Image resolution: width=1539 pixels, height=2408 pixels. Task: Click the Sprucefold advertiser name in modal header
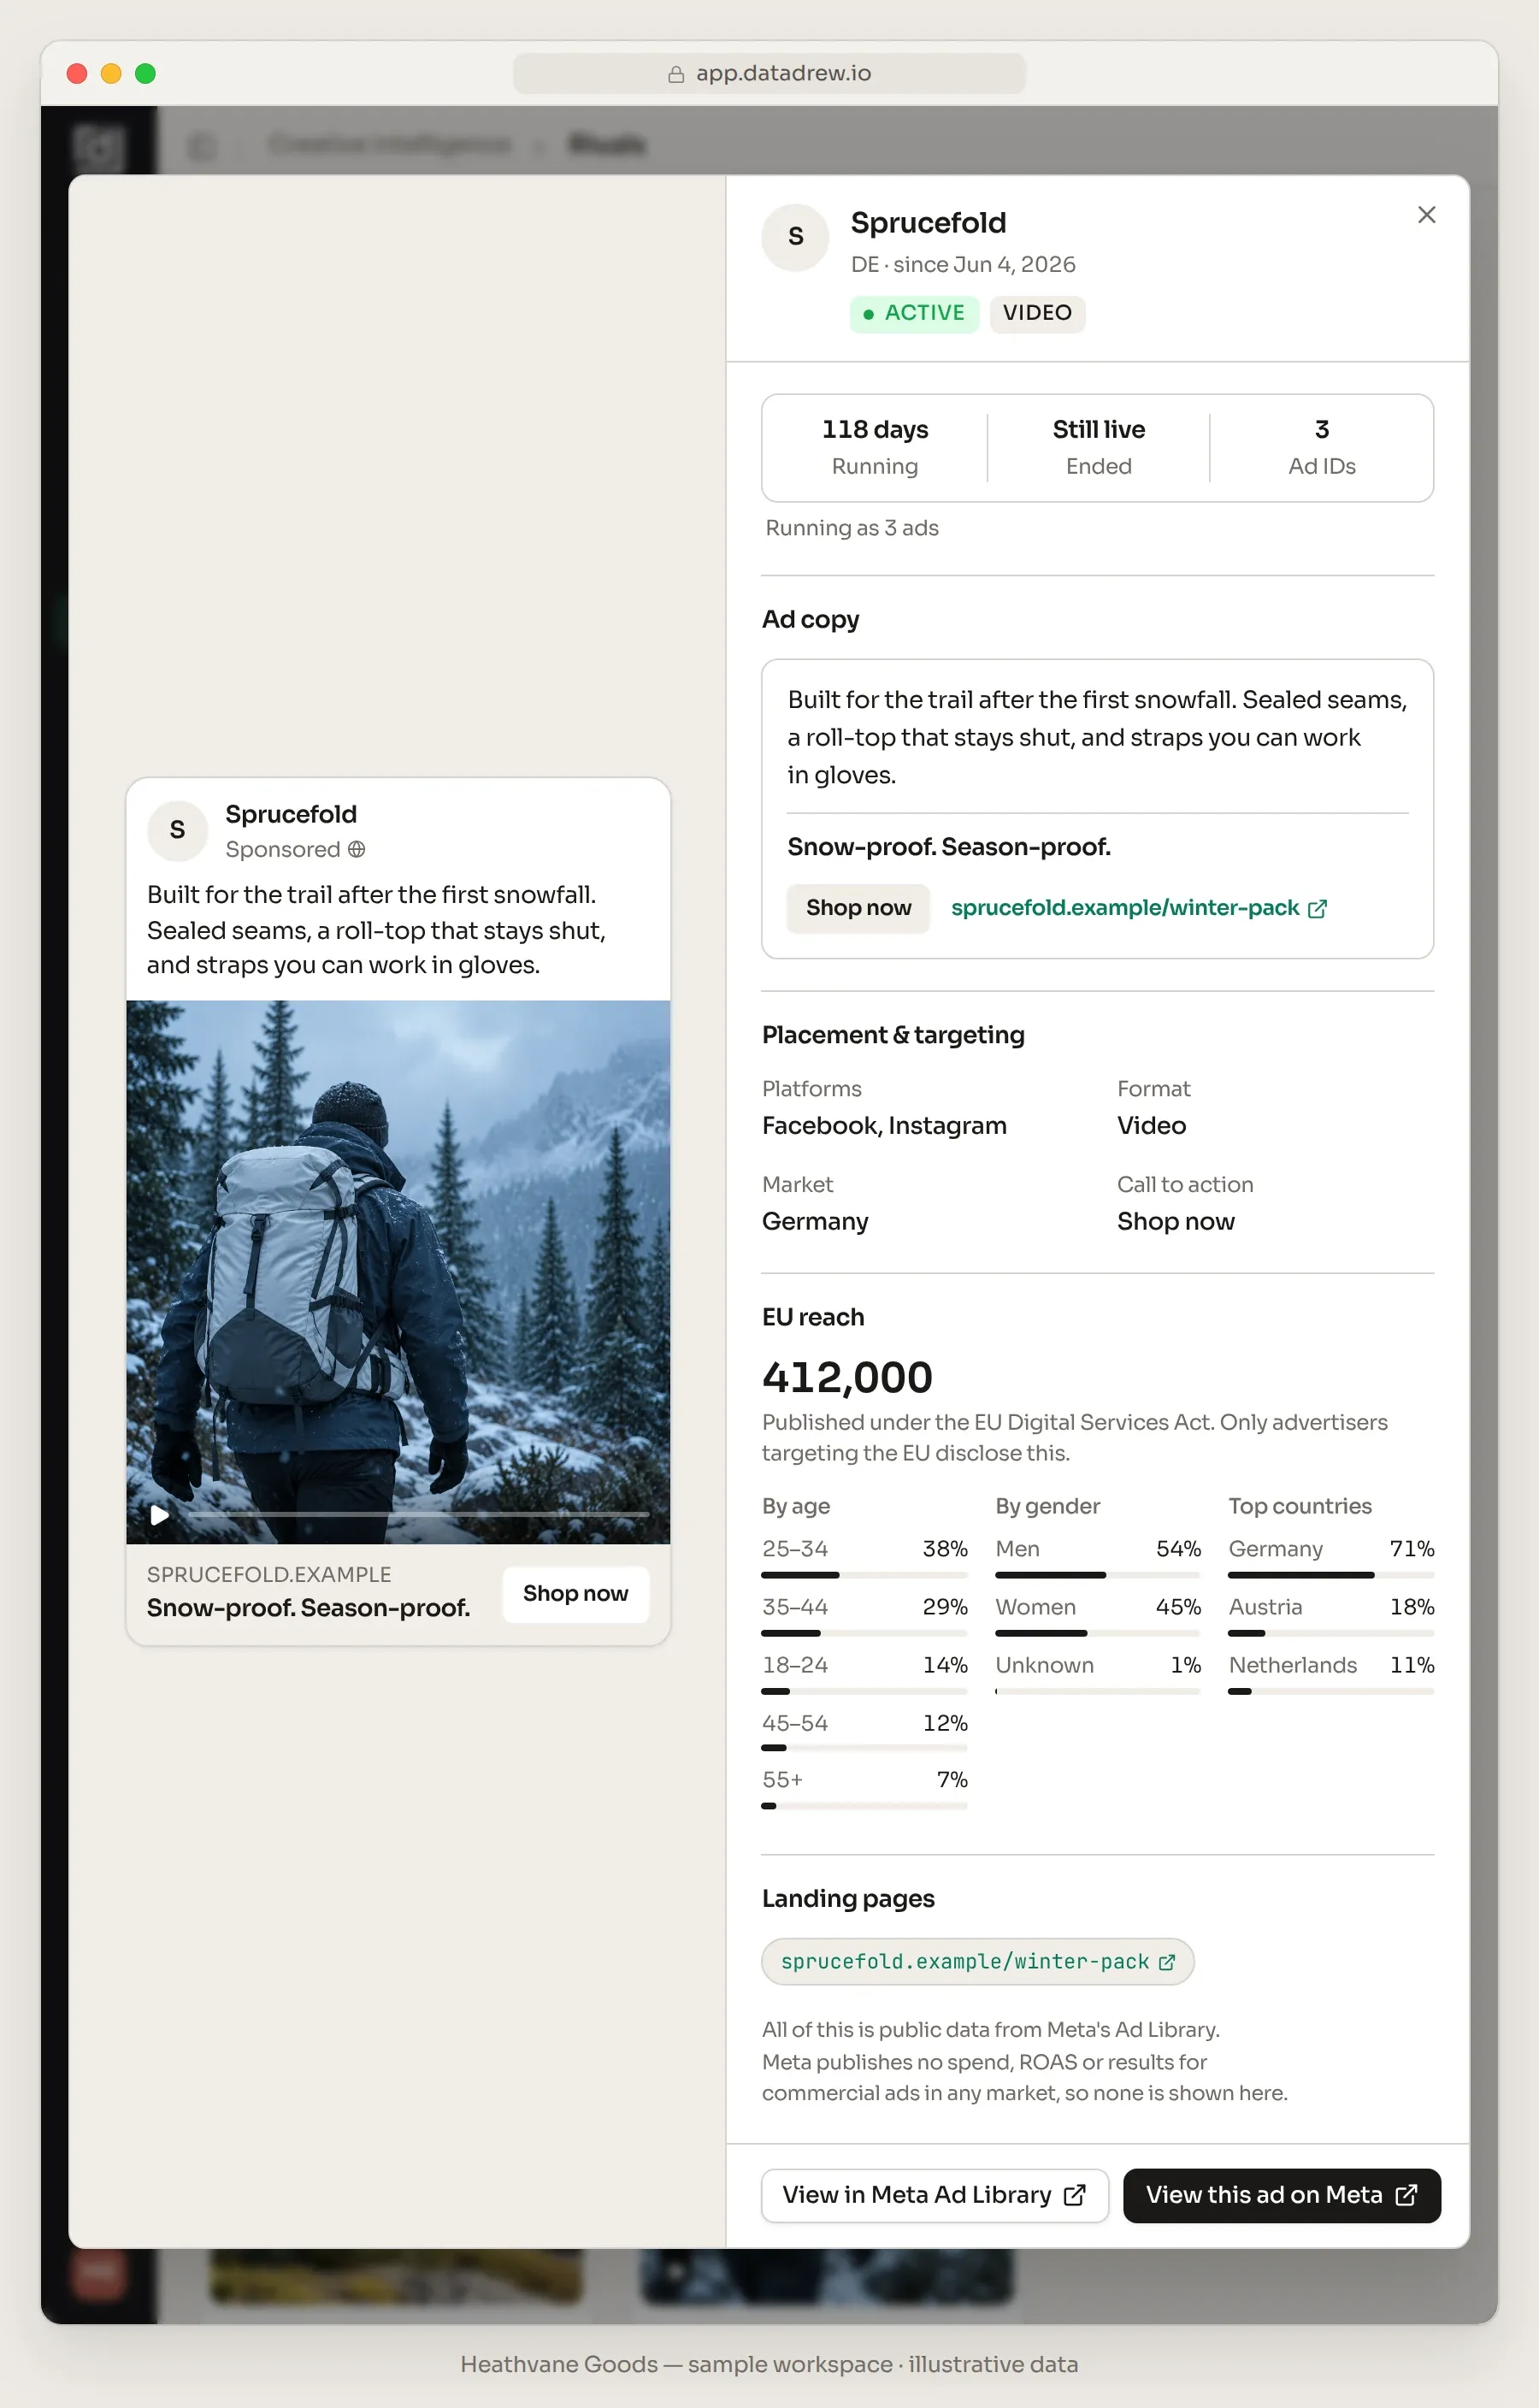(928, 223)
